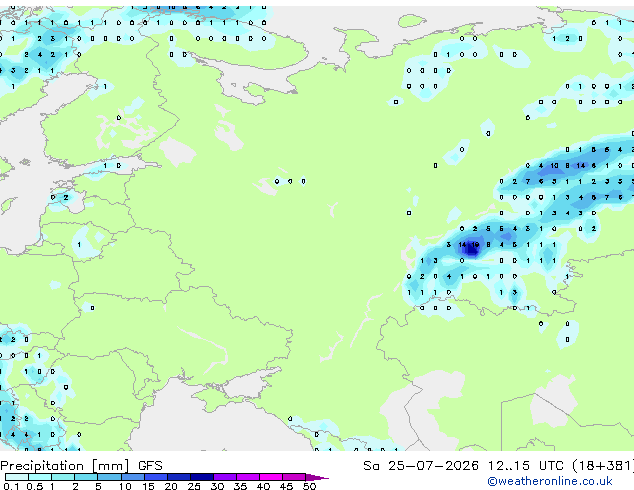This screenshot has width=634, height=490.
Task: Pick the 0.5–1 mm legend swatch
Action: tap(40, 477)
